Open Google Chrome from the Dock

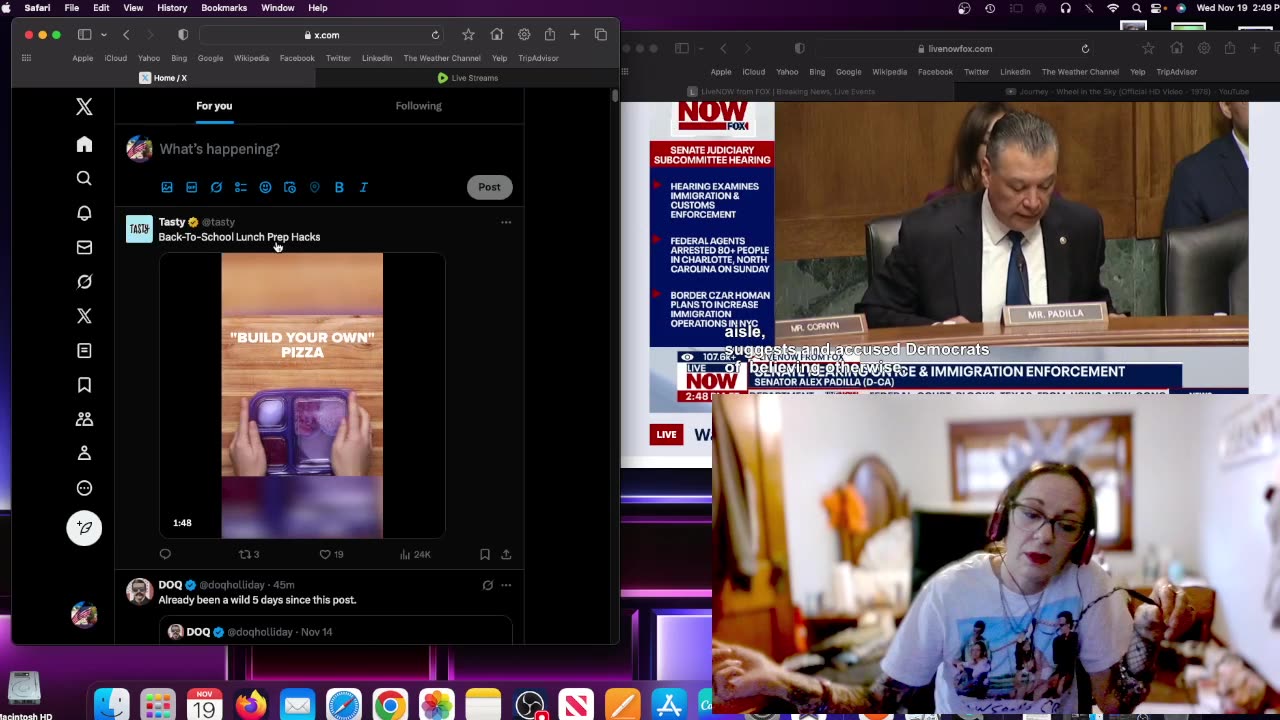coord(390,705)
